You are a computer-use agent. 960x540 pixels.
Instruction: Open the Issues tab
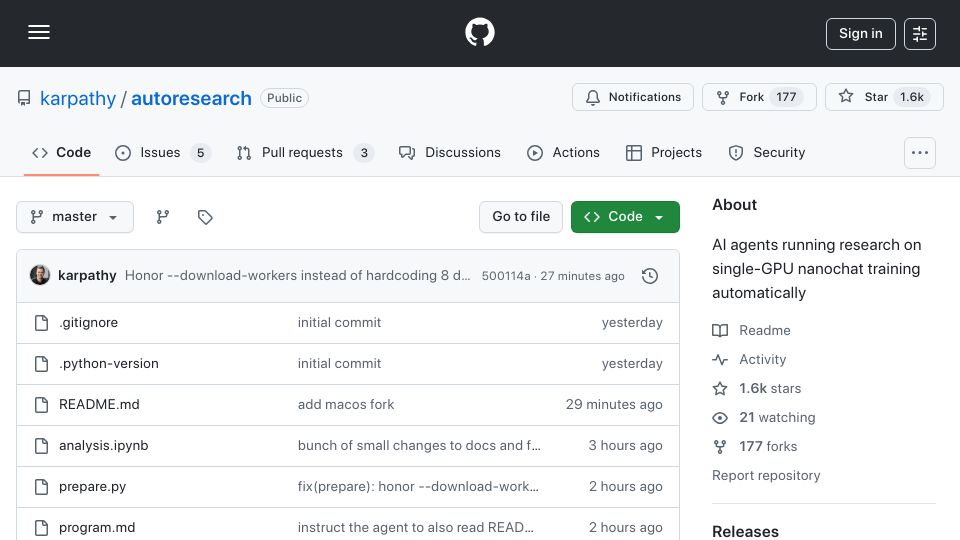click(x=162, y=152)
